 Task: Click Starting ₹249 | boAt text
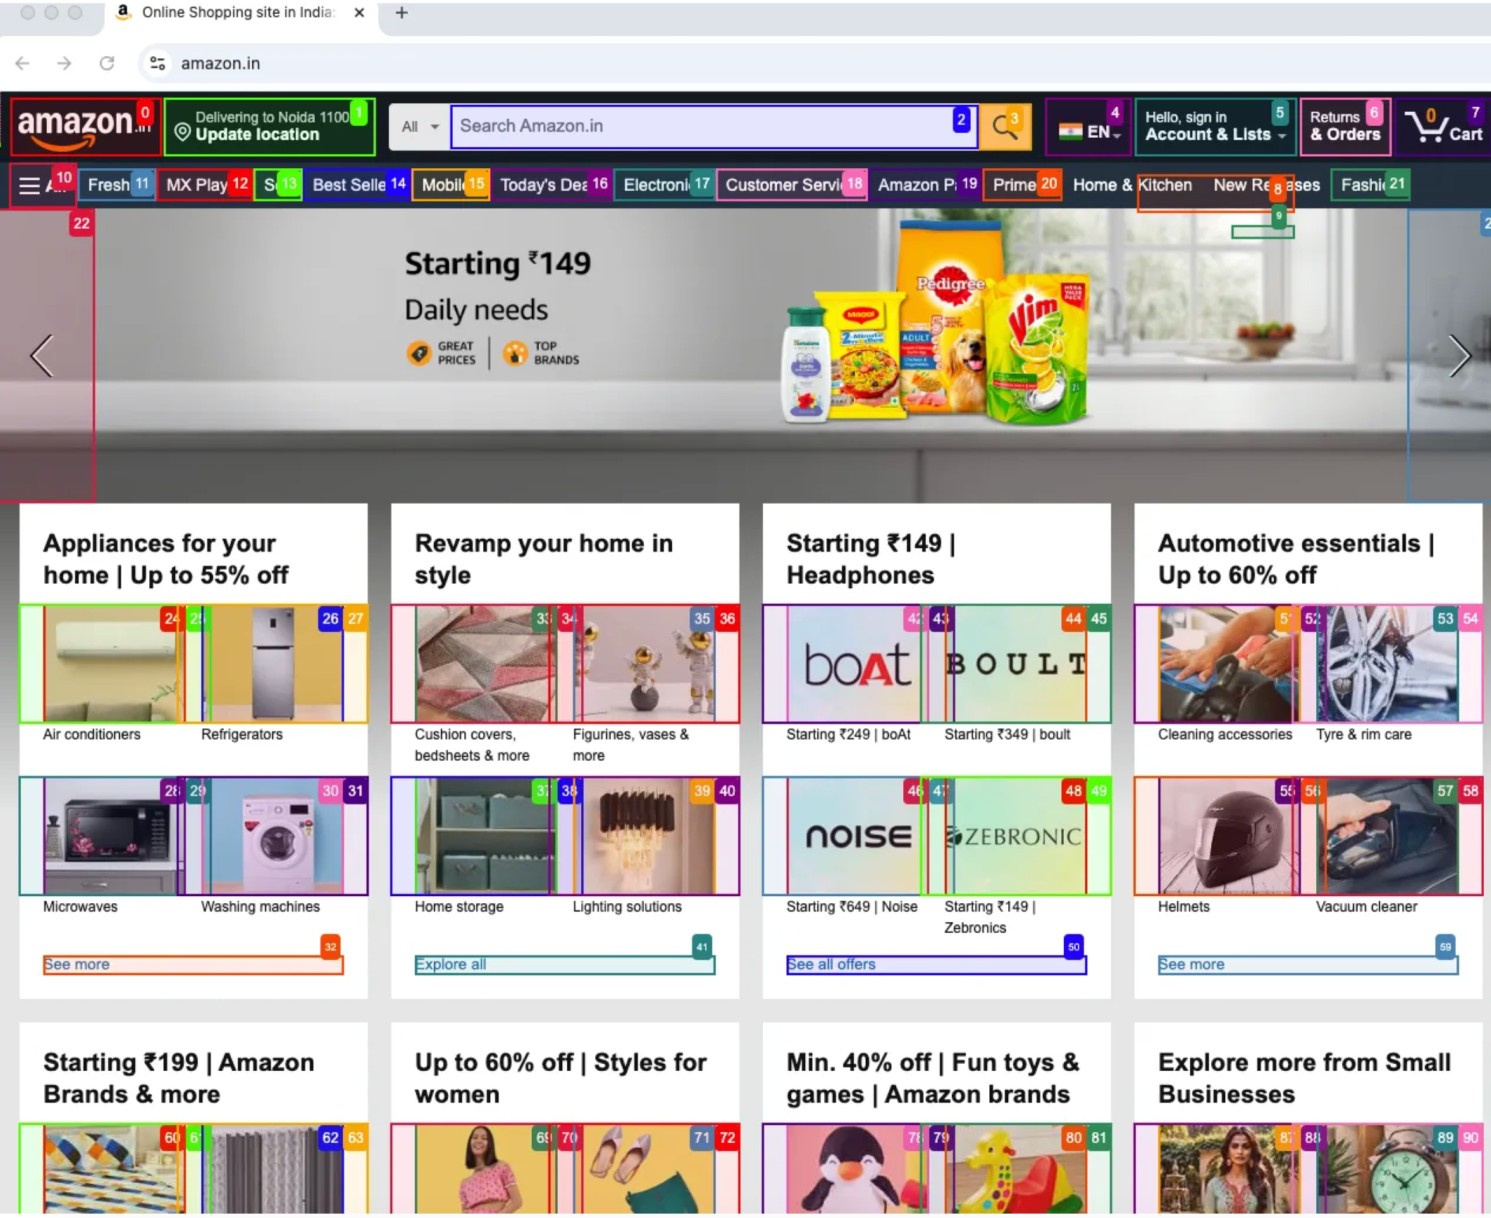[849, 735]
